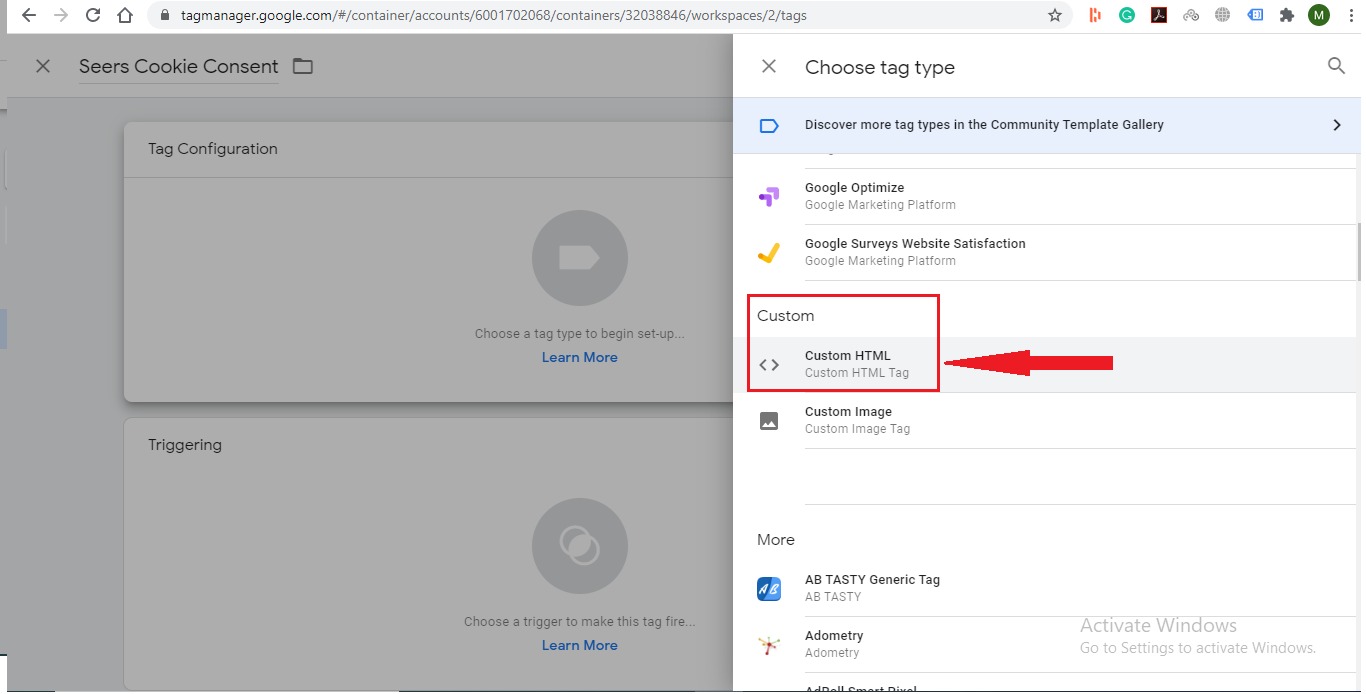
Task: Close the Choose tag type panel
Action: click(769, 66)
